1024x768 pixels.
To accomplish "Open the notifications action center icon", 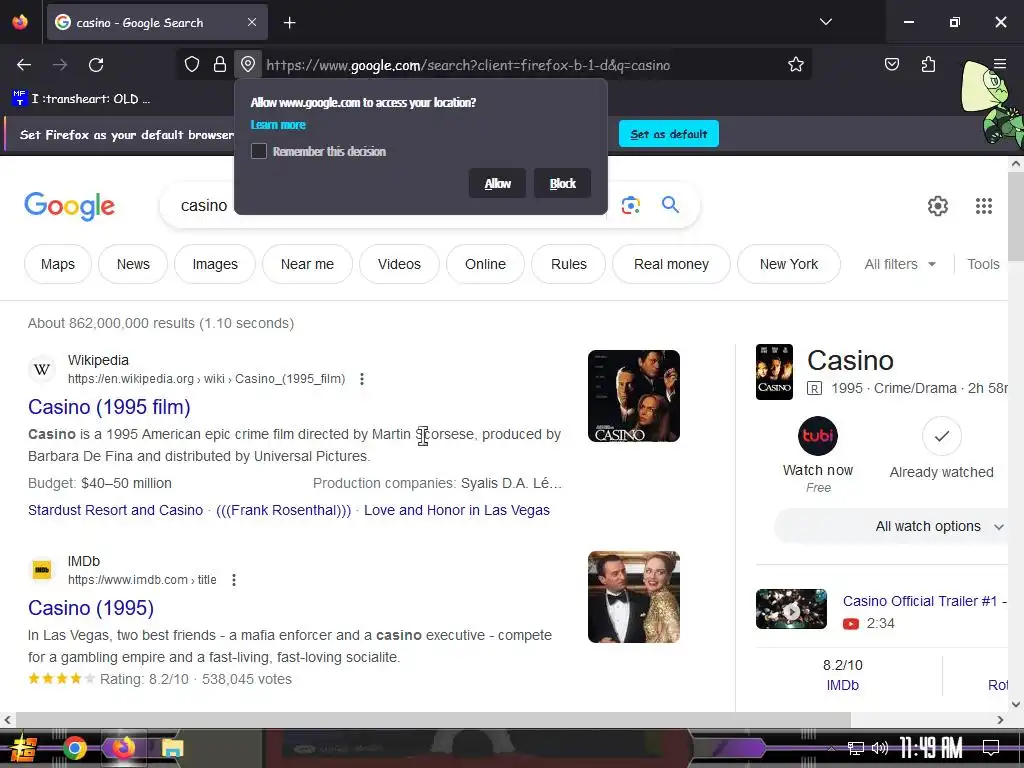I will coord(991,748).
